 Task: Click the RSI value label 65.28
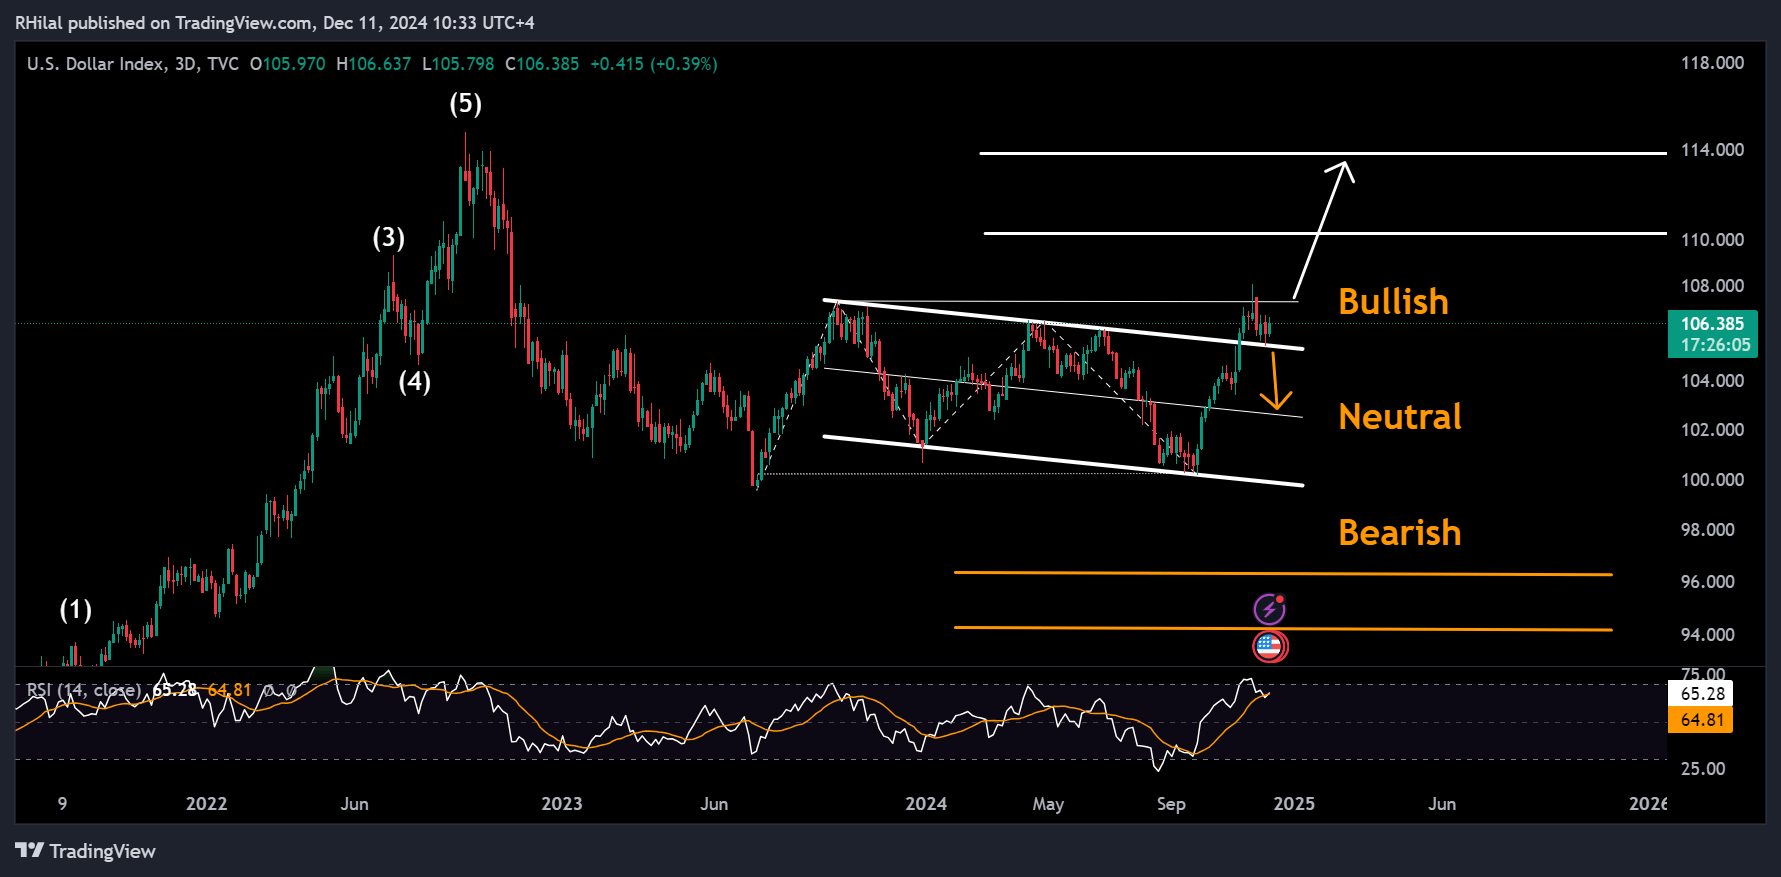click(x=1701, y=693)
